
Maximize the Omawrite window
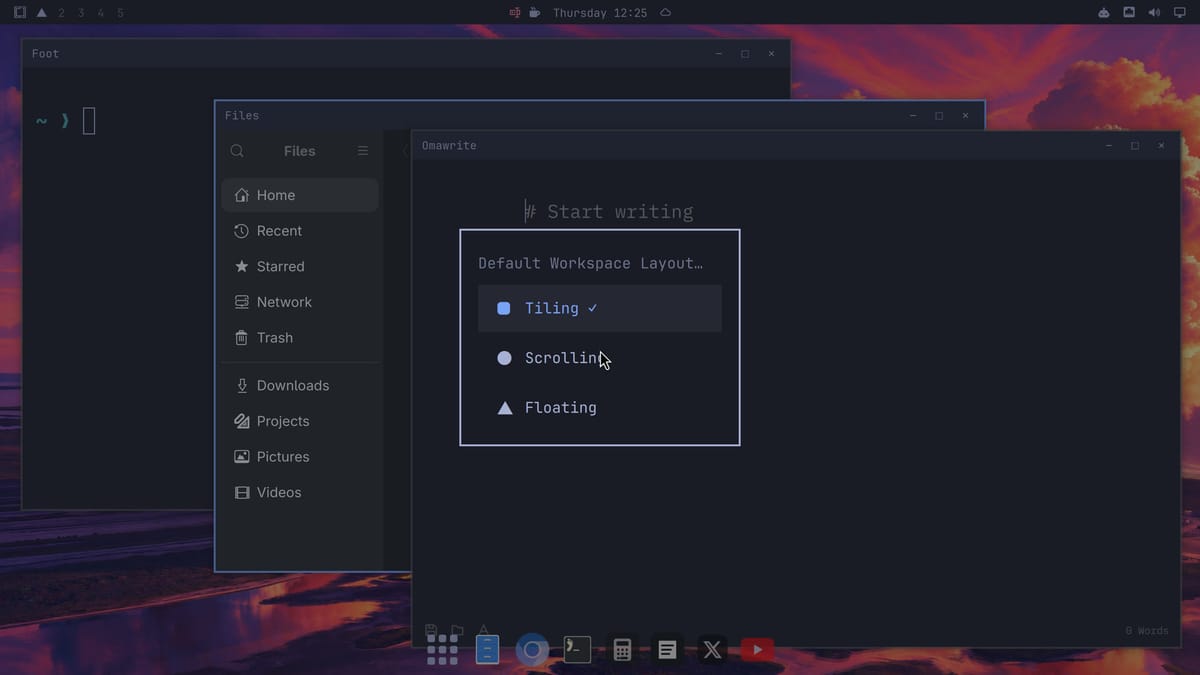coord(1135,146)
